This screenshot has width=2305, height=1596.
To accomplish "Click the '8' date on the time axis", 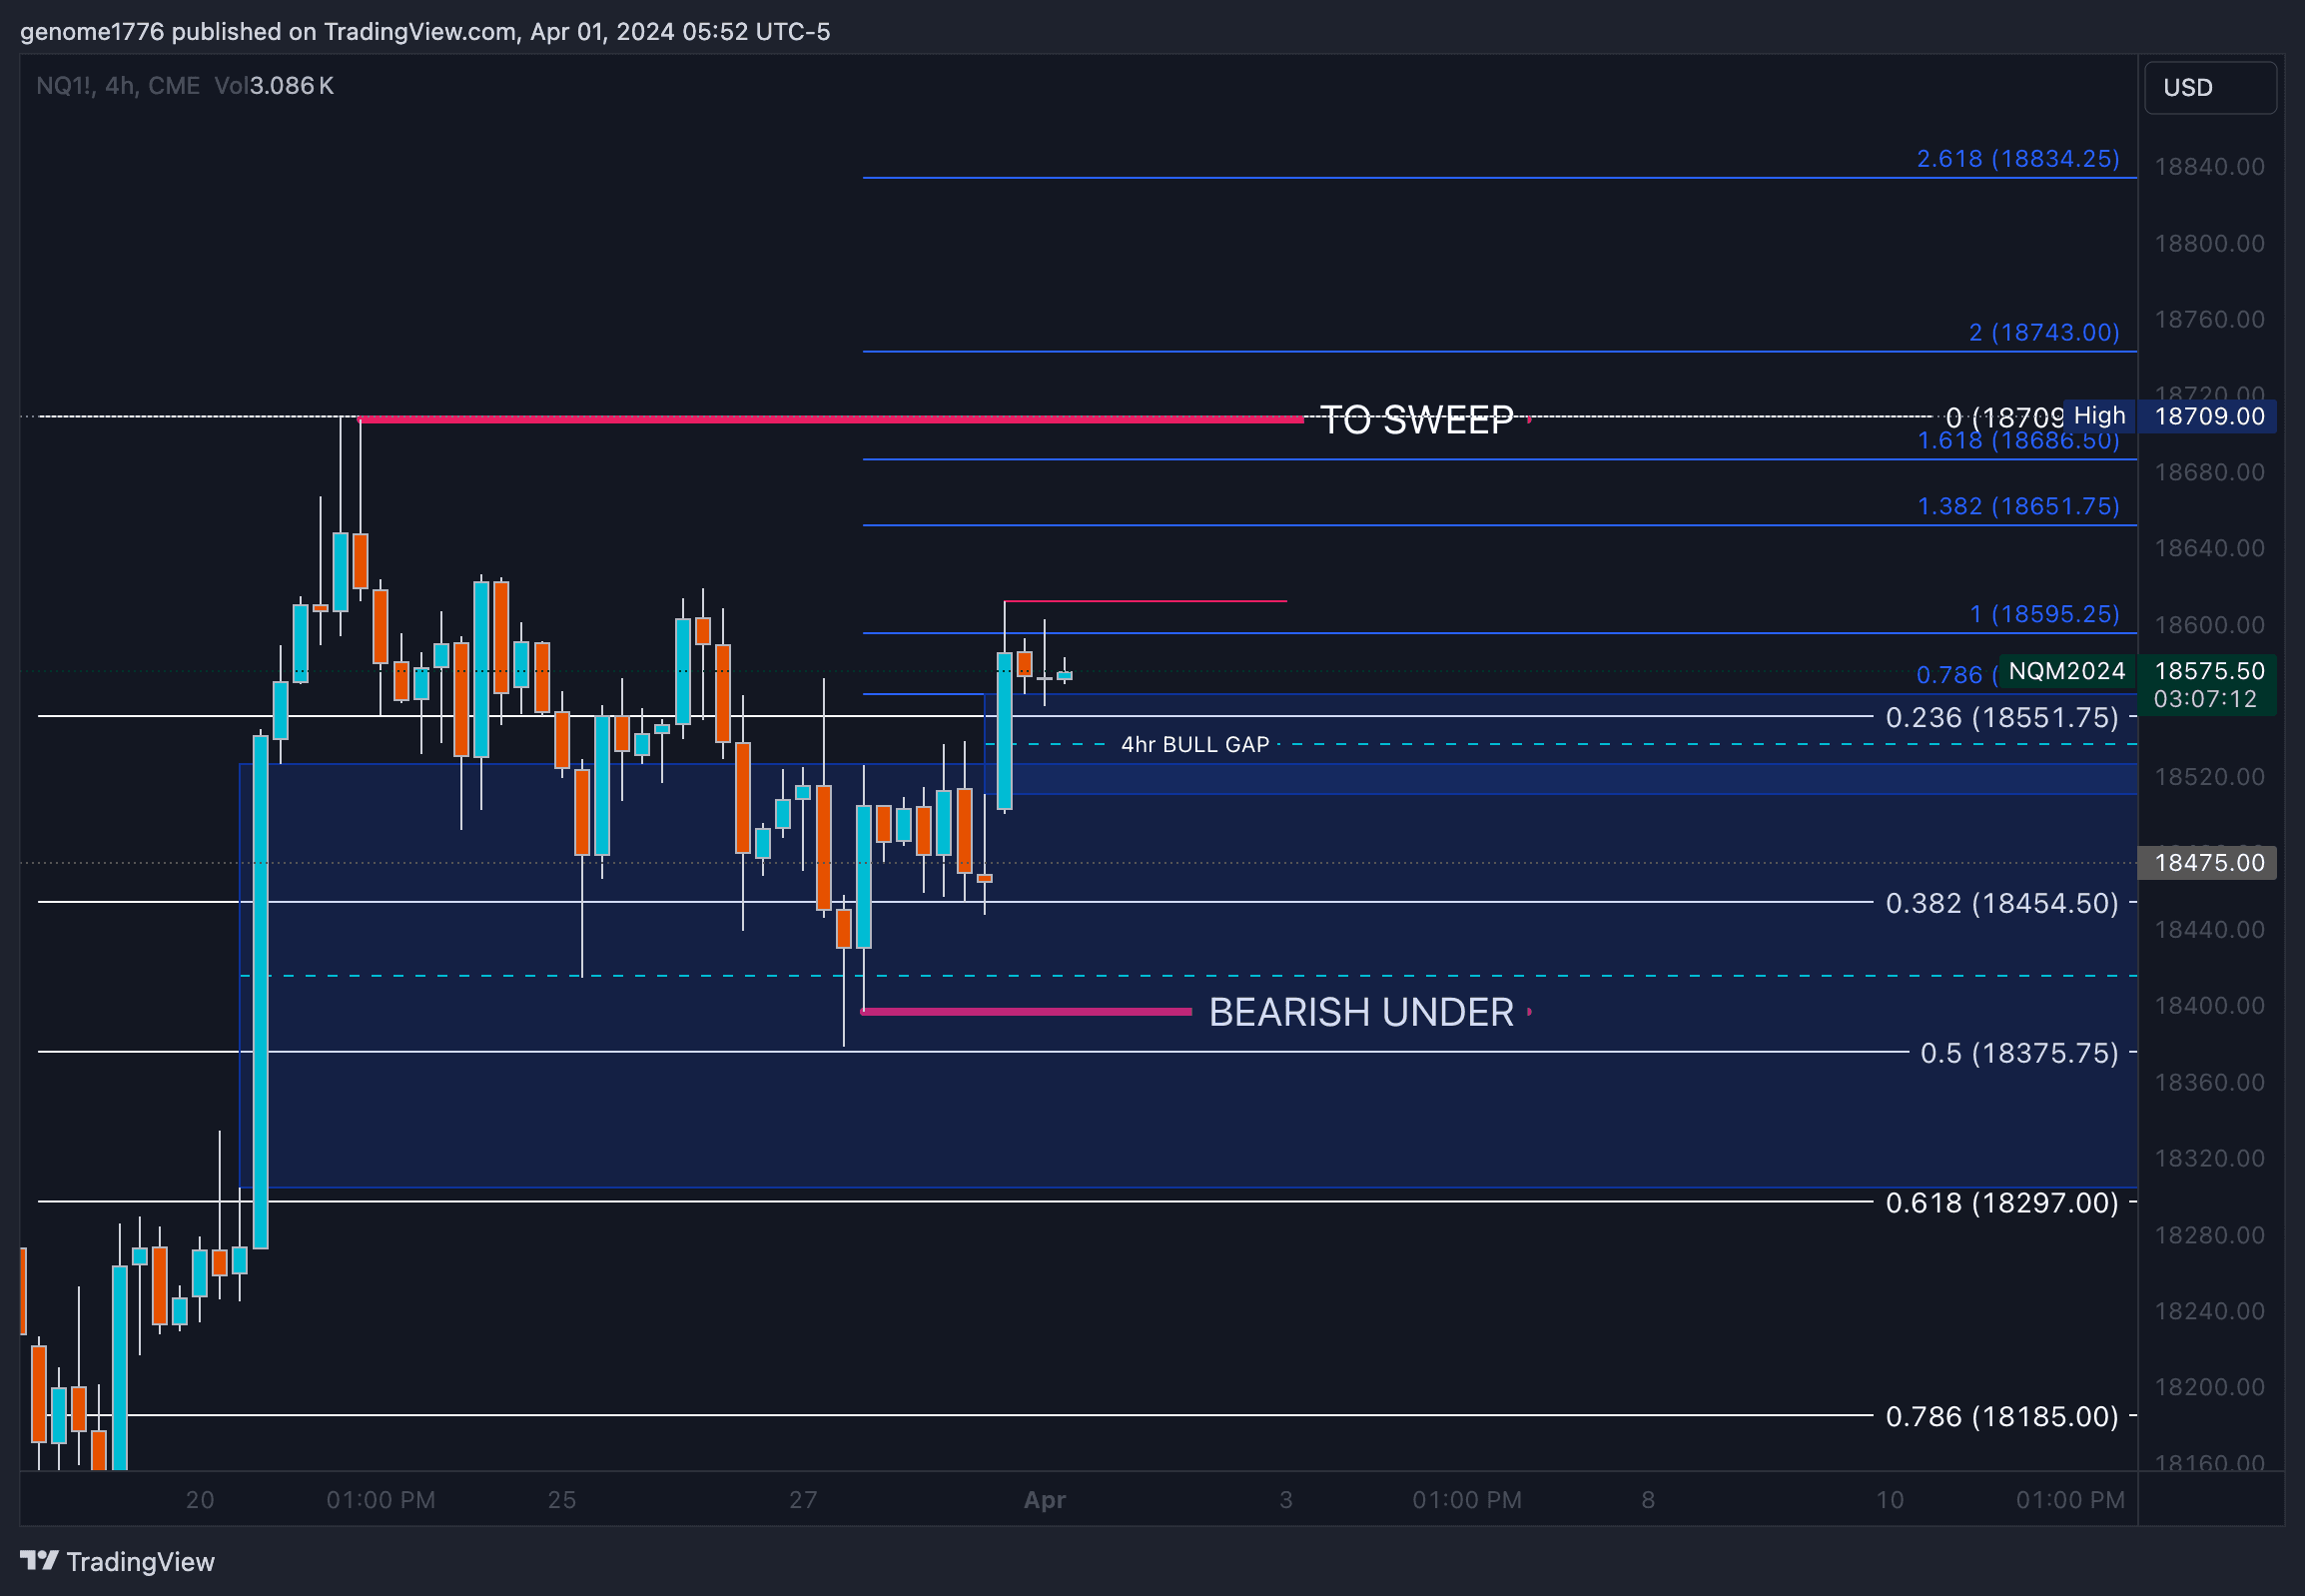I will [1648, 1500].
